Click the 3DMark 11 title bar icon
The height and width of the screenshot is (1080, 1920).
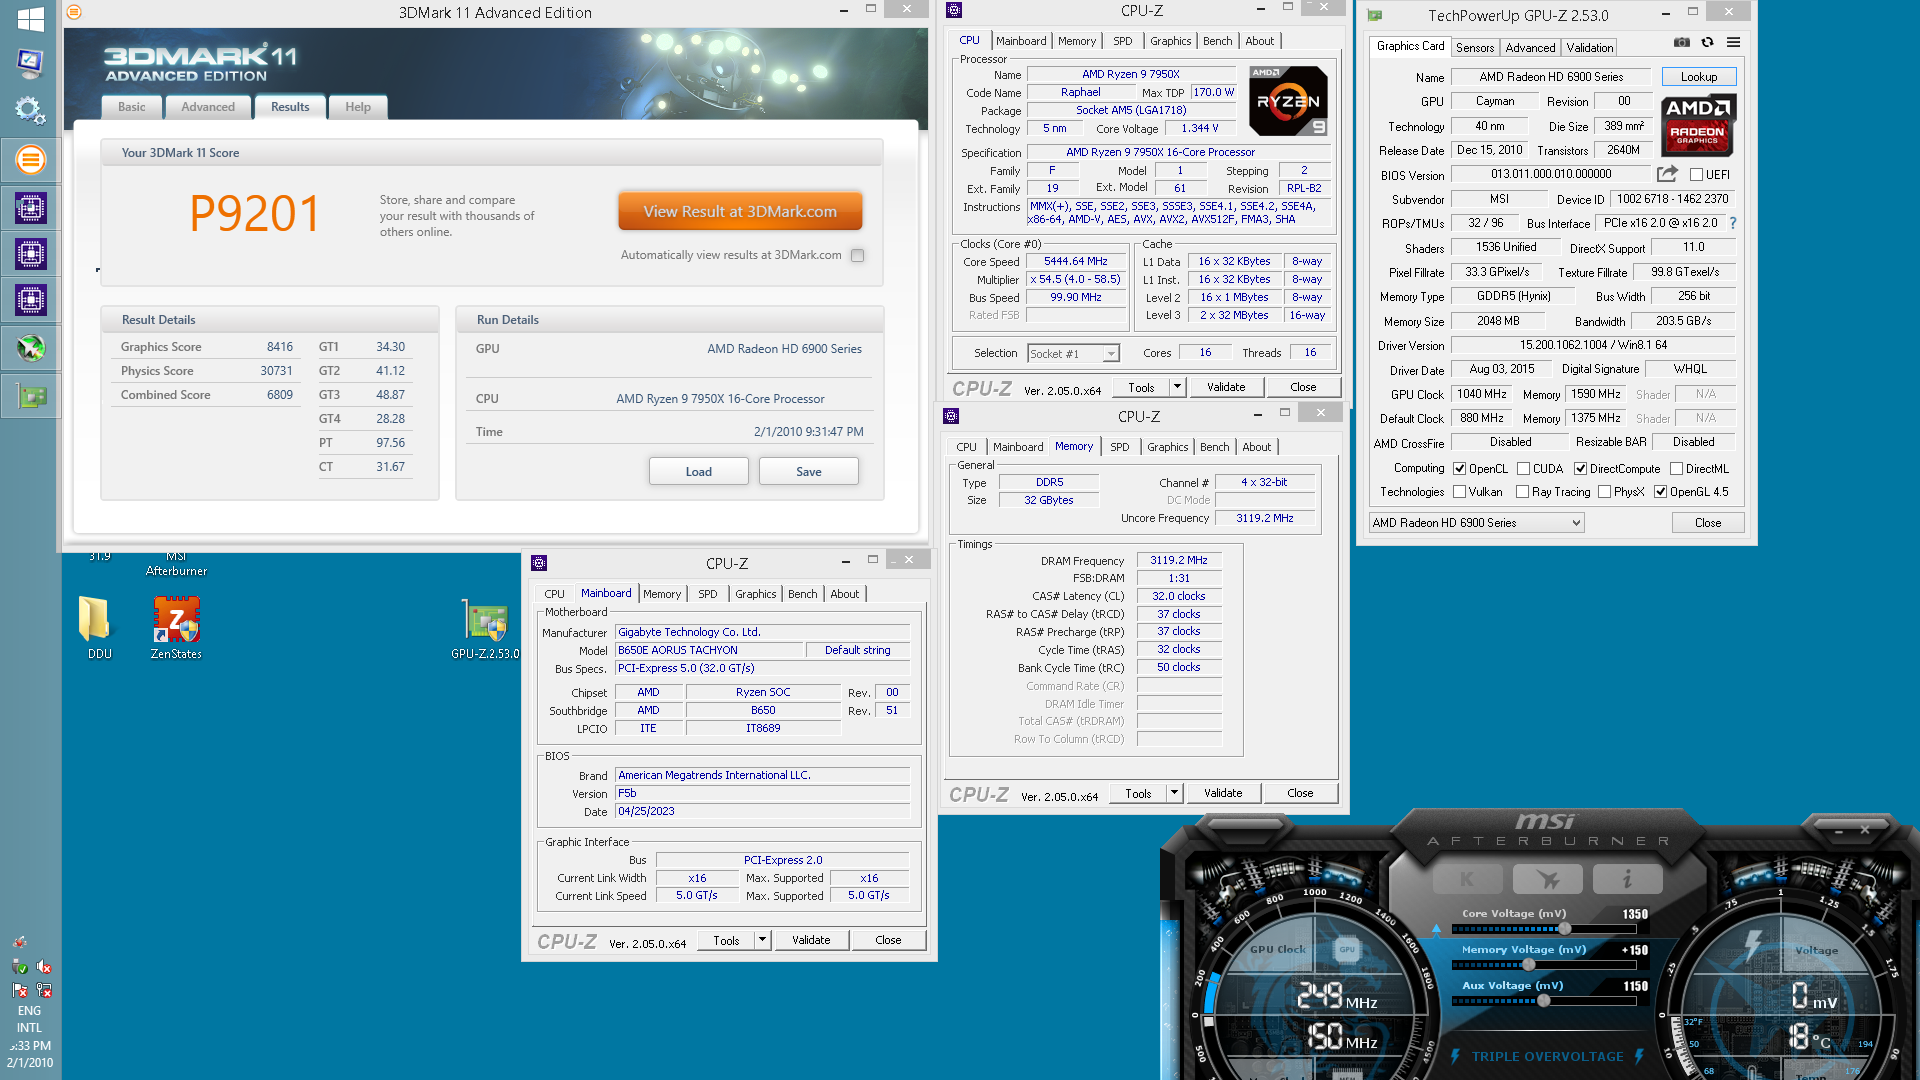coord(74,12)
